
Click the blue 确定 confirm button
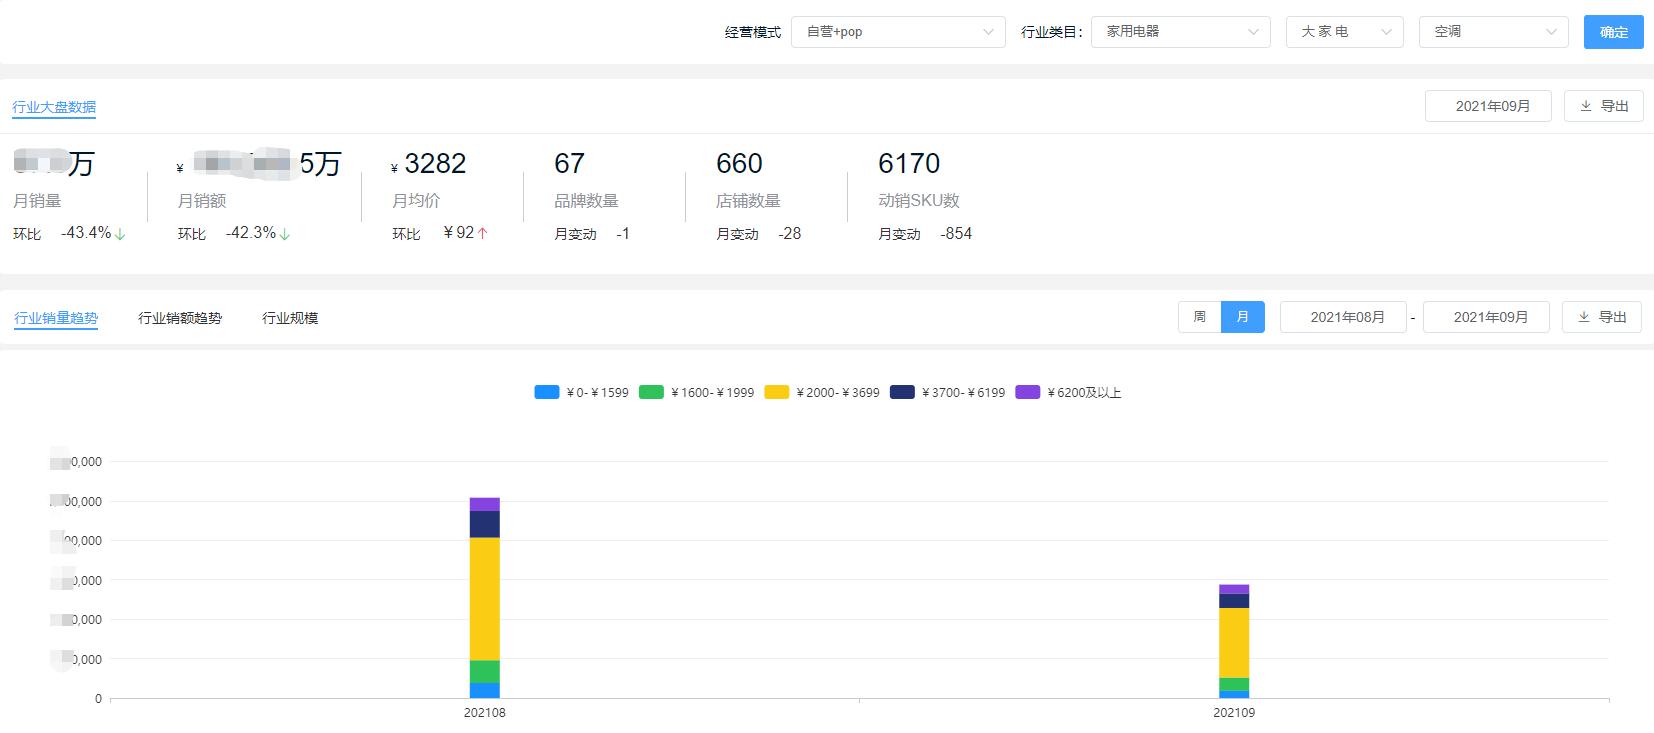tap(1613, 32)
